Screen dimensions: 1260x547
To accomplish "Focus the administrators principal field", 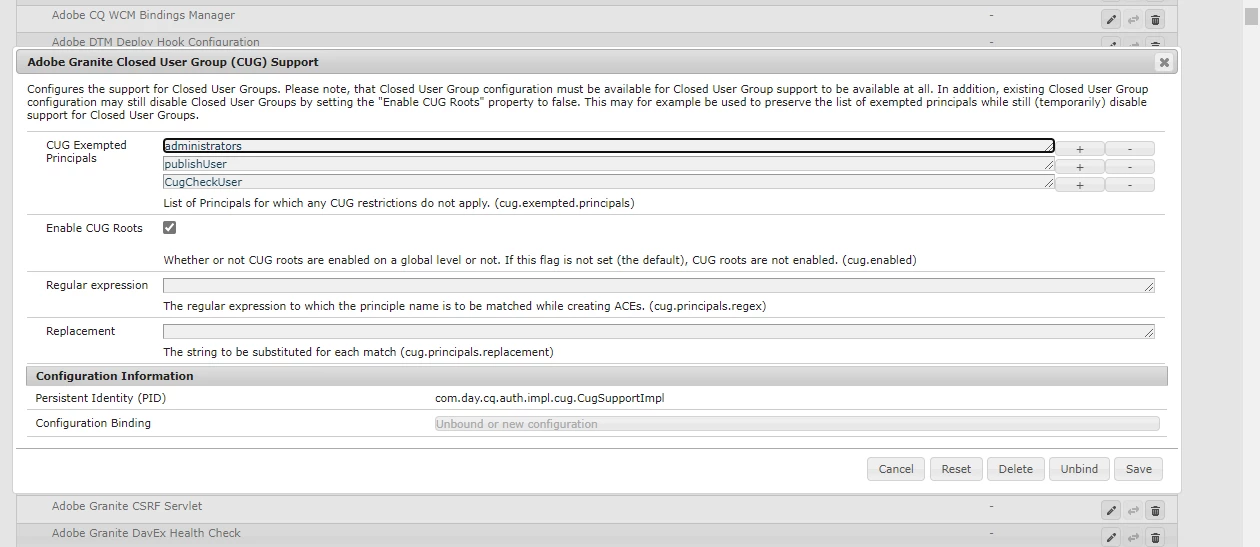I will pos(608,146).
